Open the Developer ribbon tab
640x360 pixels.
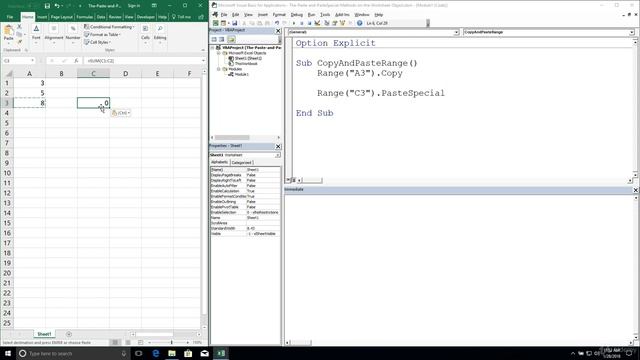(145, 17)
